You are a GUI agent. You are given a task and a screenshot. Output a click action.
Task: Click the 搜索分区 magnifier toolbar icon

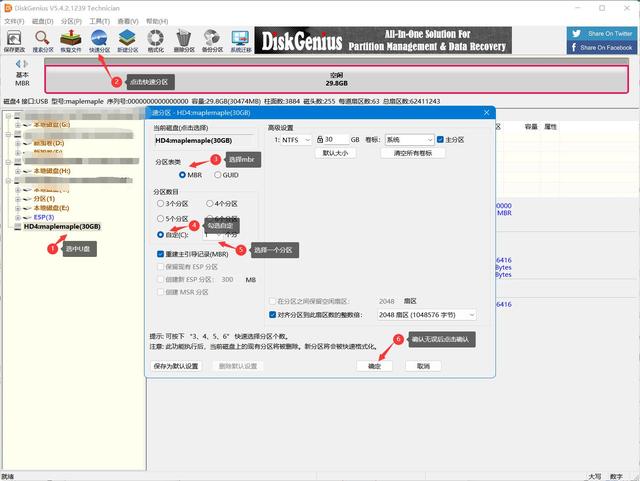click(43, 41)
